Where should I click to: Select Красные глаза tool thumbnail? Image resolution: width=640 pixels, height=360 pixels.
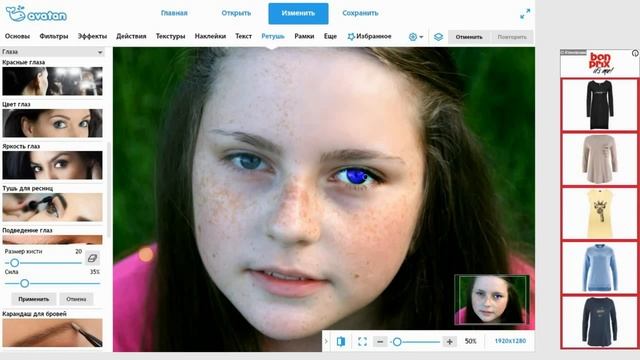(x=52, y=81)
